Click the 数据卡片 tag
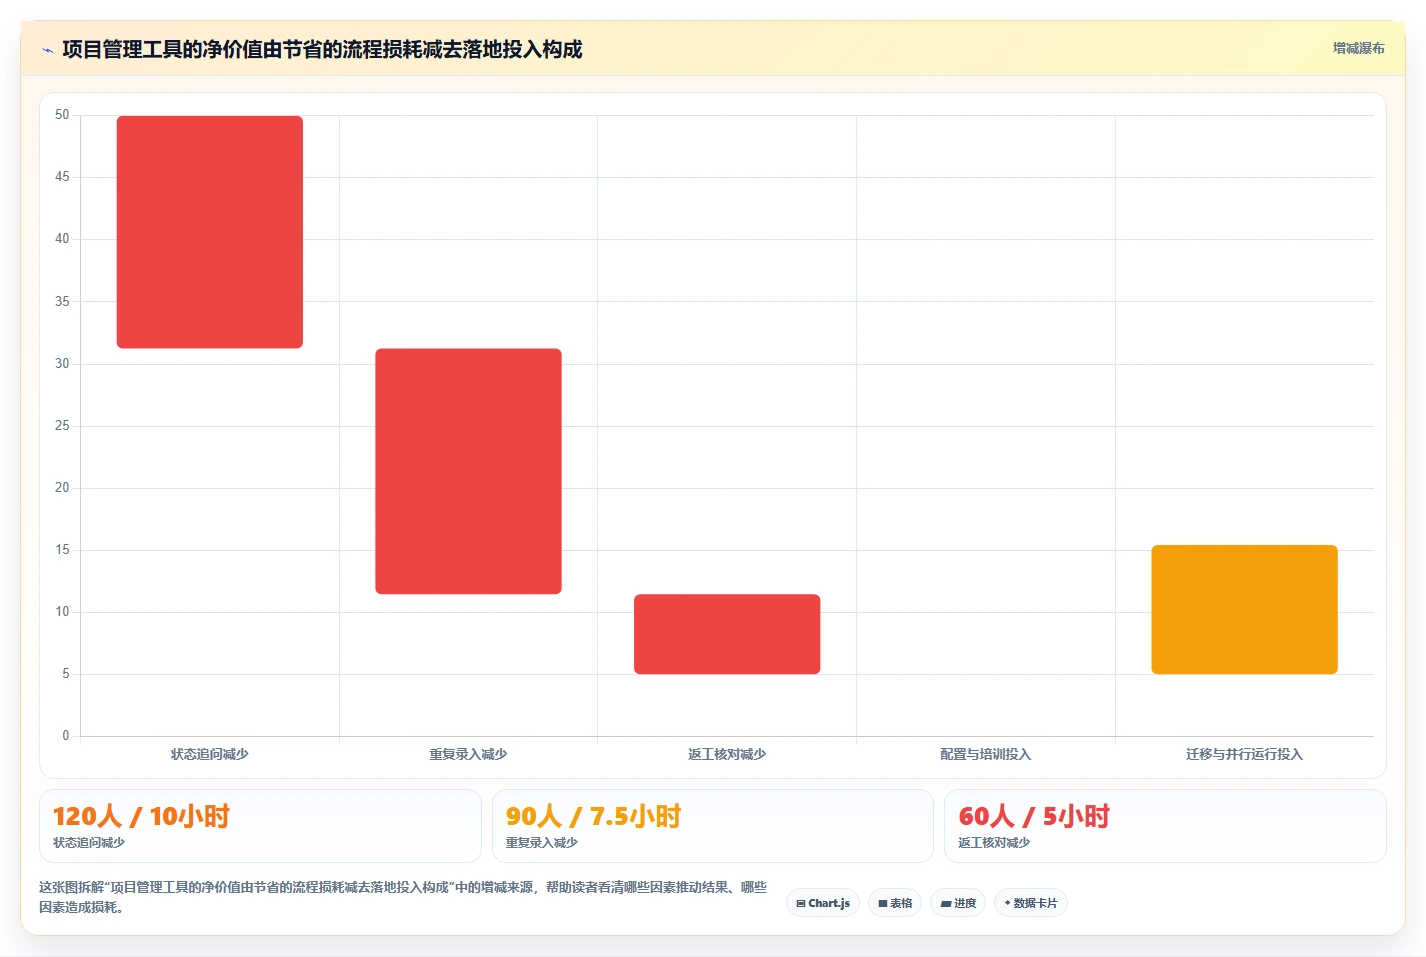 click(1031, 903)
